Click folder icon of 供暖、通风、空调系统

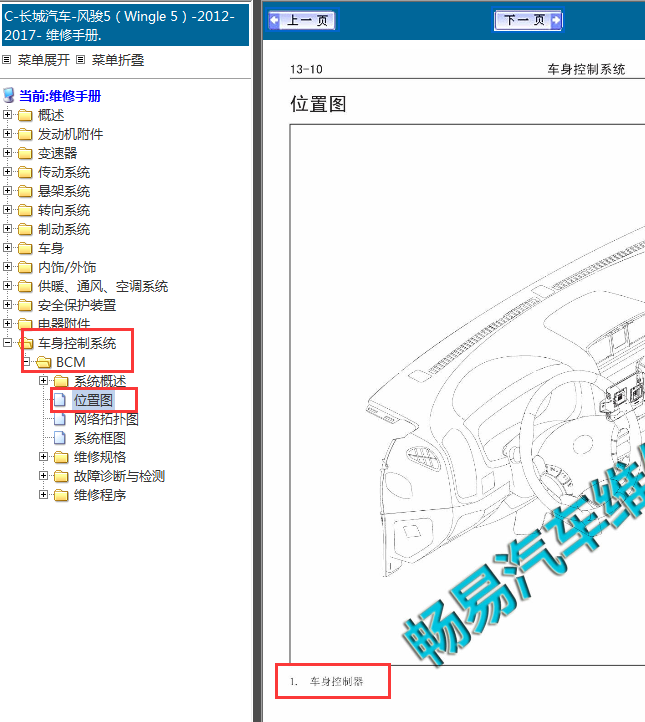pyautogui.click(x=25, y=286)
